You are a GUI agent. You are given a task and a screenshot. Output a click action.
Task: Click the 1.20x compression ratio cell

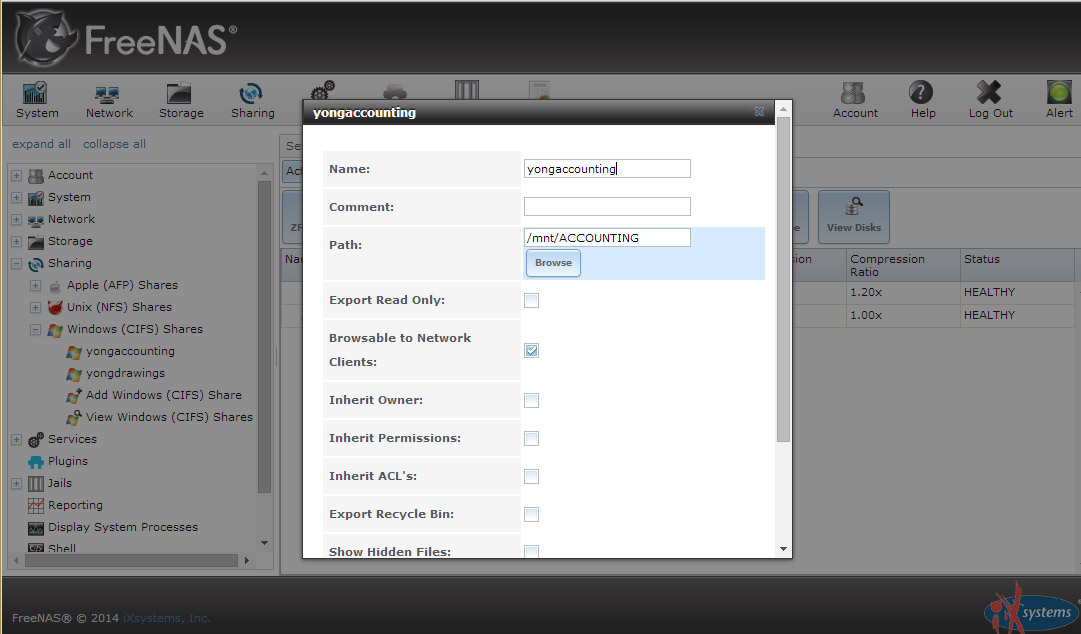pos(902,292)
